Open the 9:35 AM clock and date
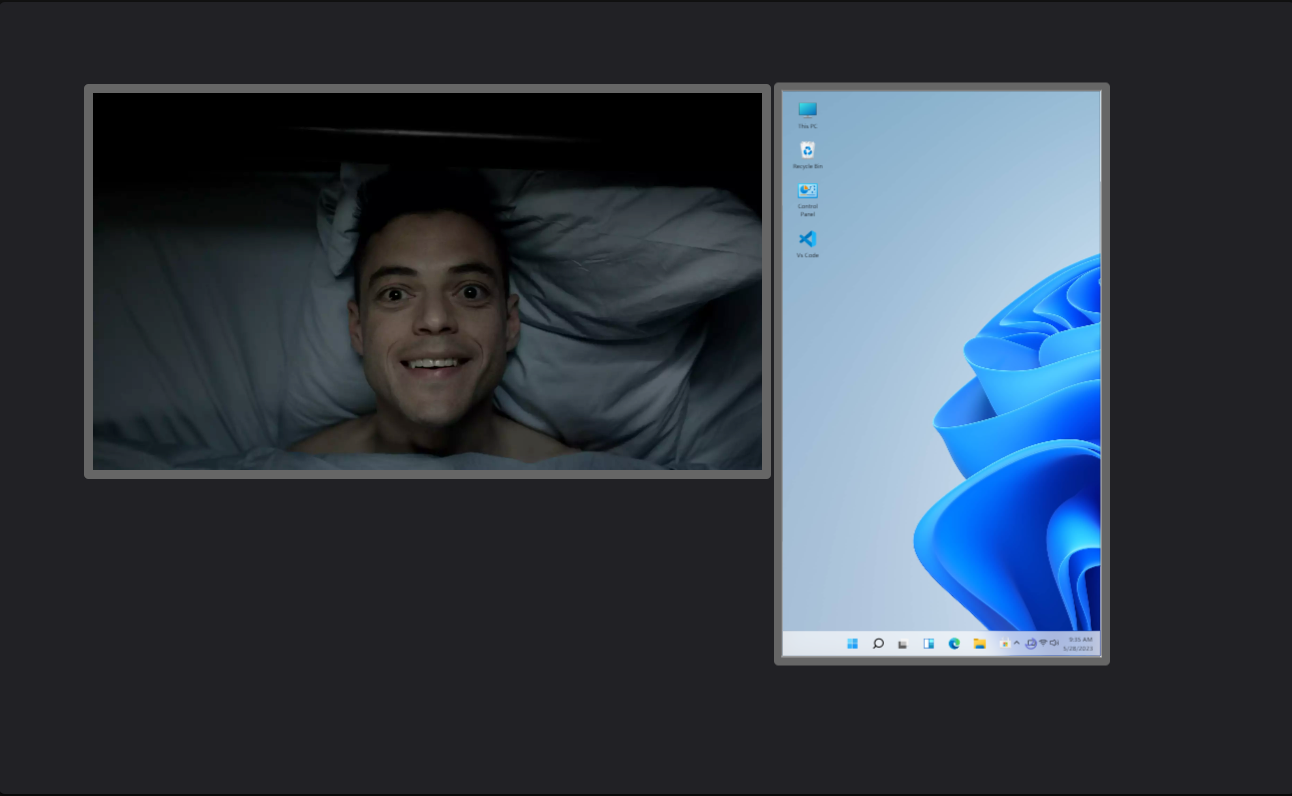 click(1080, 643)
